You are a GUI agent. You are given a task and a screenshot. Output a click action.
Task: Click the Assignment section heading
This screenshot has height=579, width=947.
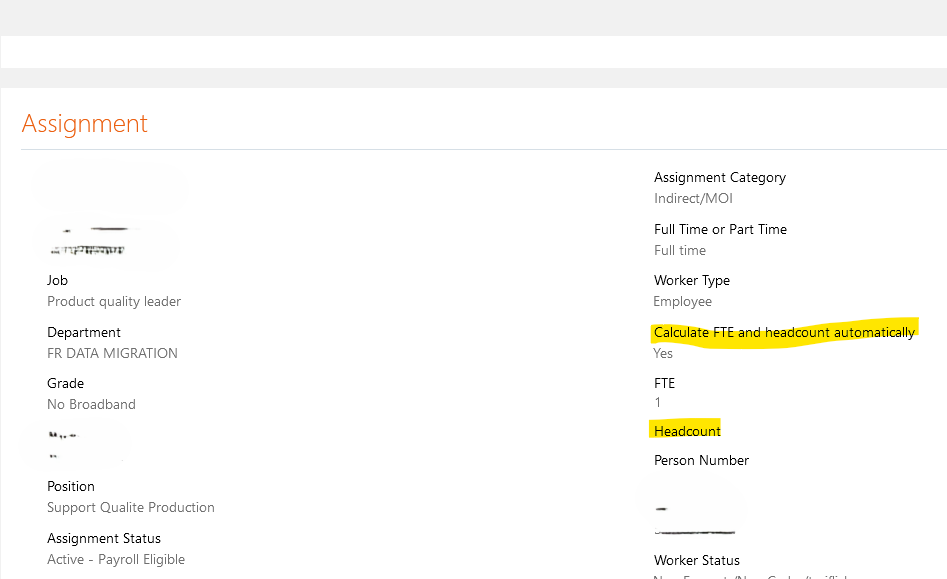[x=84, y=122]
